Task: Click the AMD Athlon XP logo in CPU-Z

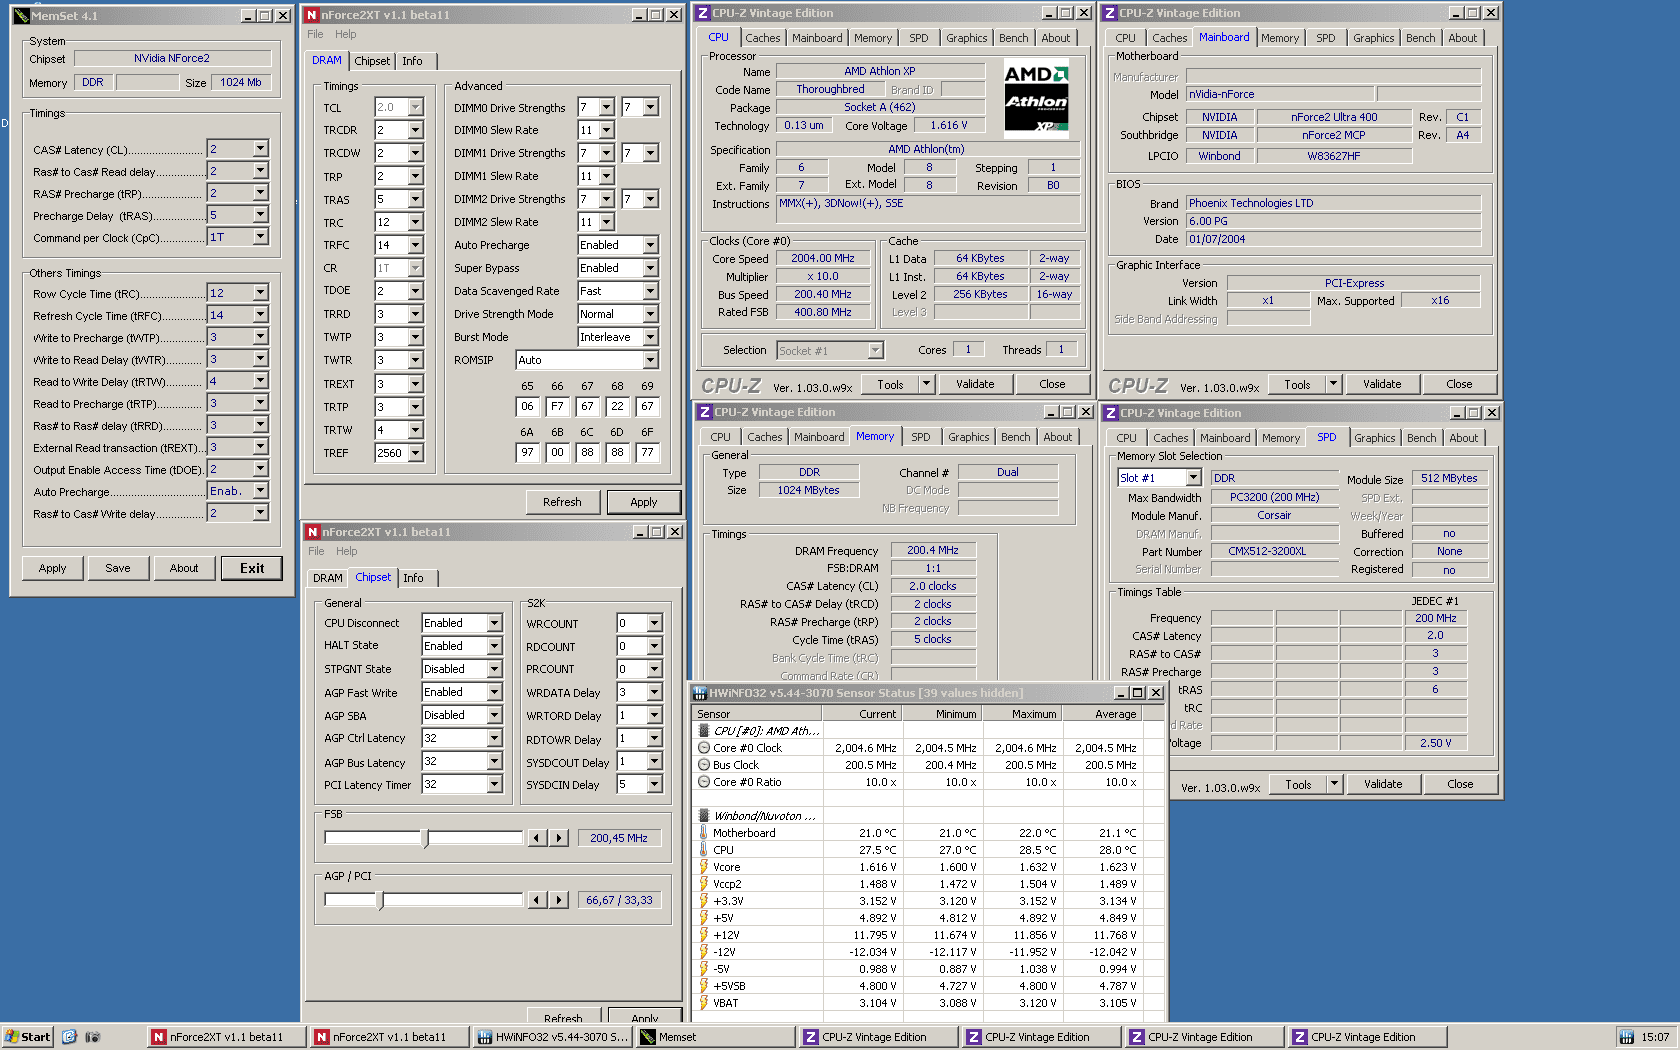Action: pos(1036,97)
